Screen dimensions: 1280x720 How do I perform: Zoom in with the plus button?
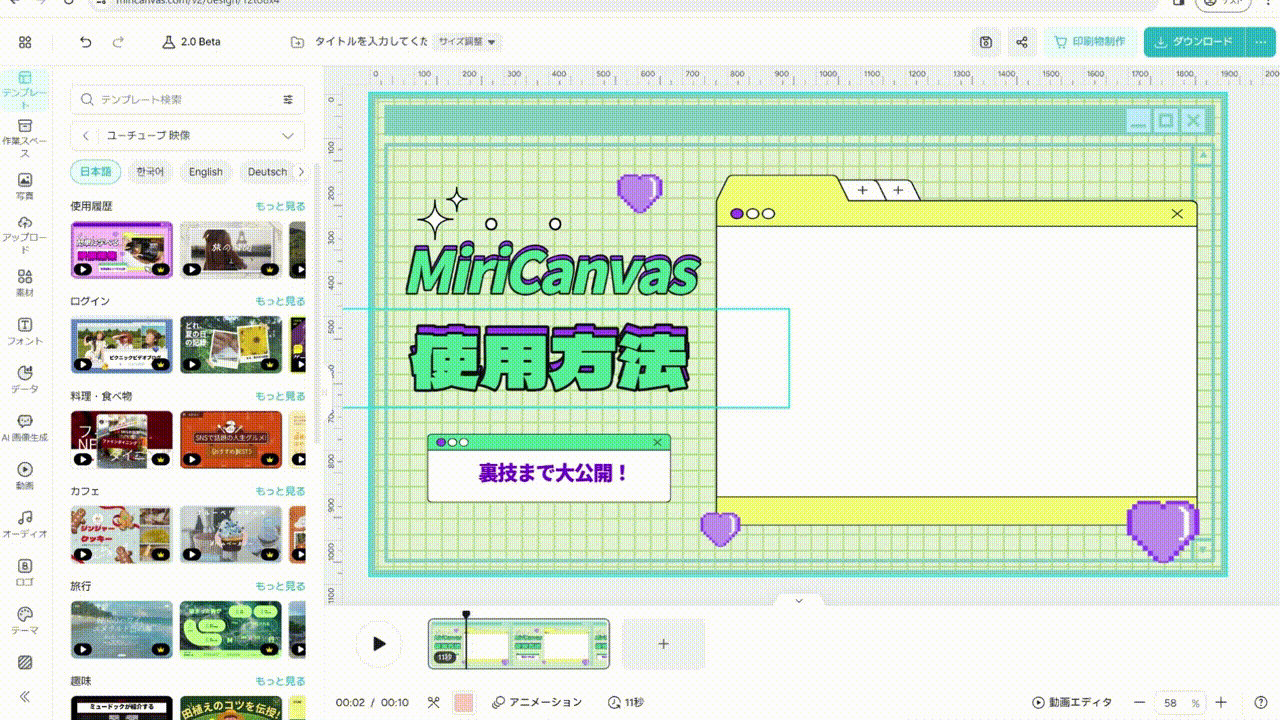pos(1220,703)
